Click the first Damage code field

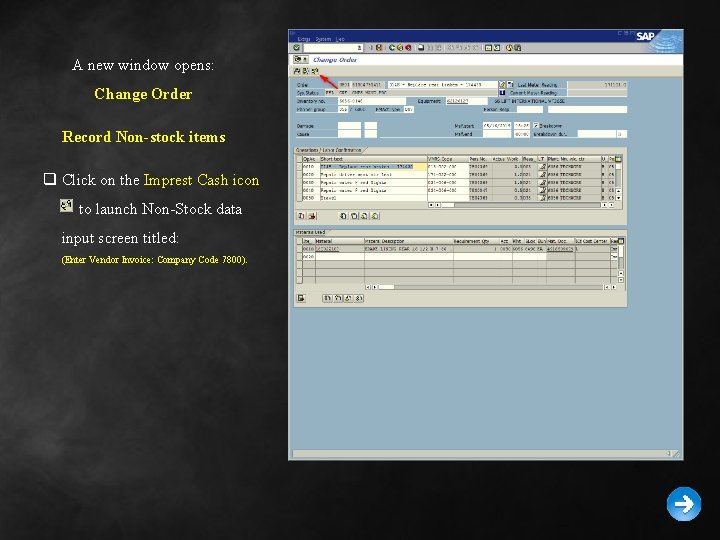point(349,126)
